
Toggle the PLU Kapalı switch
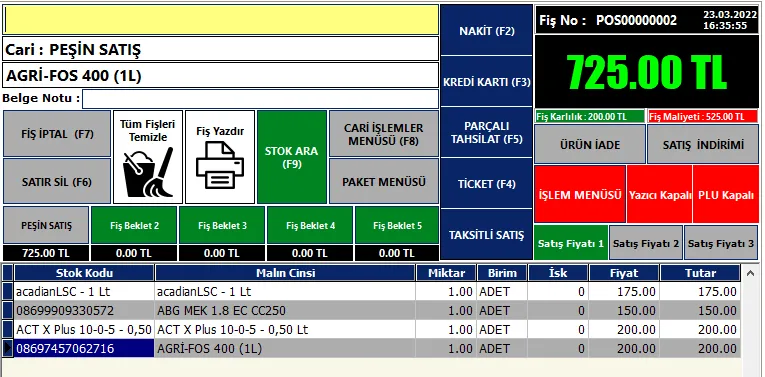726,194
